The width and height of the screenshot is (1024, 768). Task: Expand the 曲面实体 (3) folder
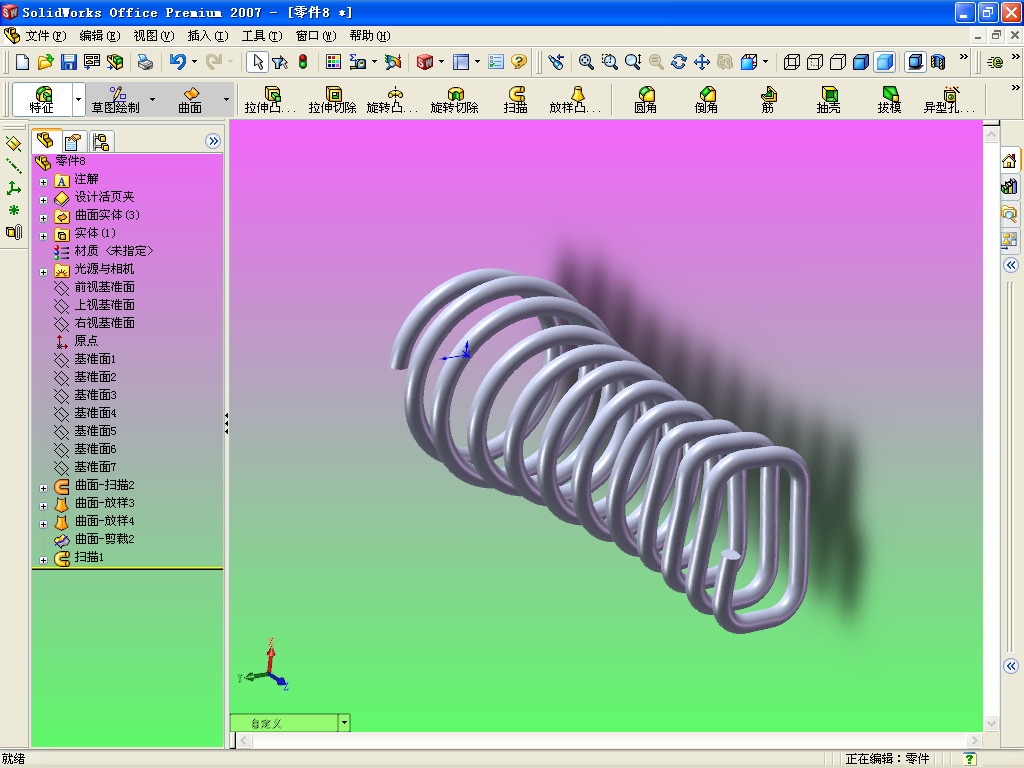coord(43,218)
